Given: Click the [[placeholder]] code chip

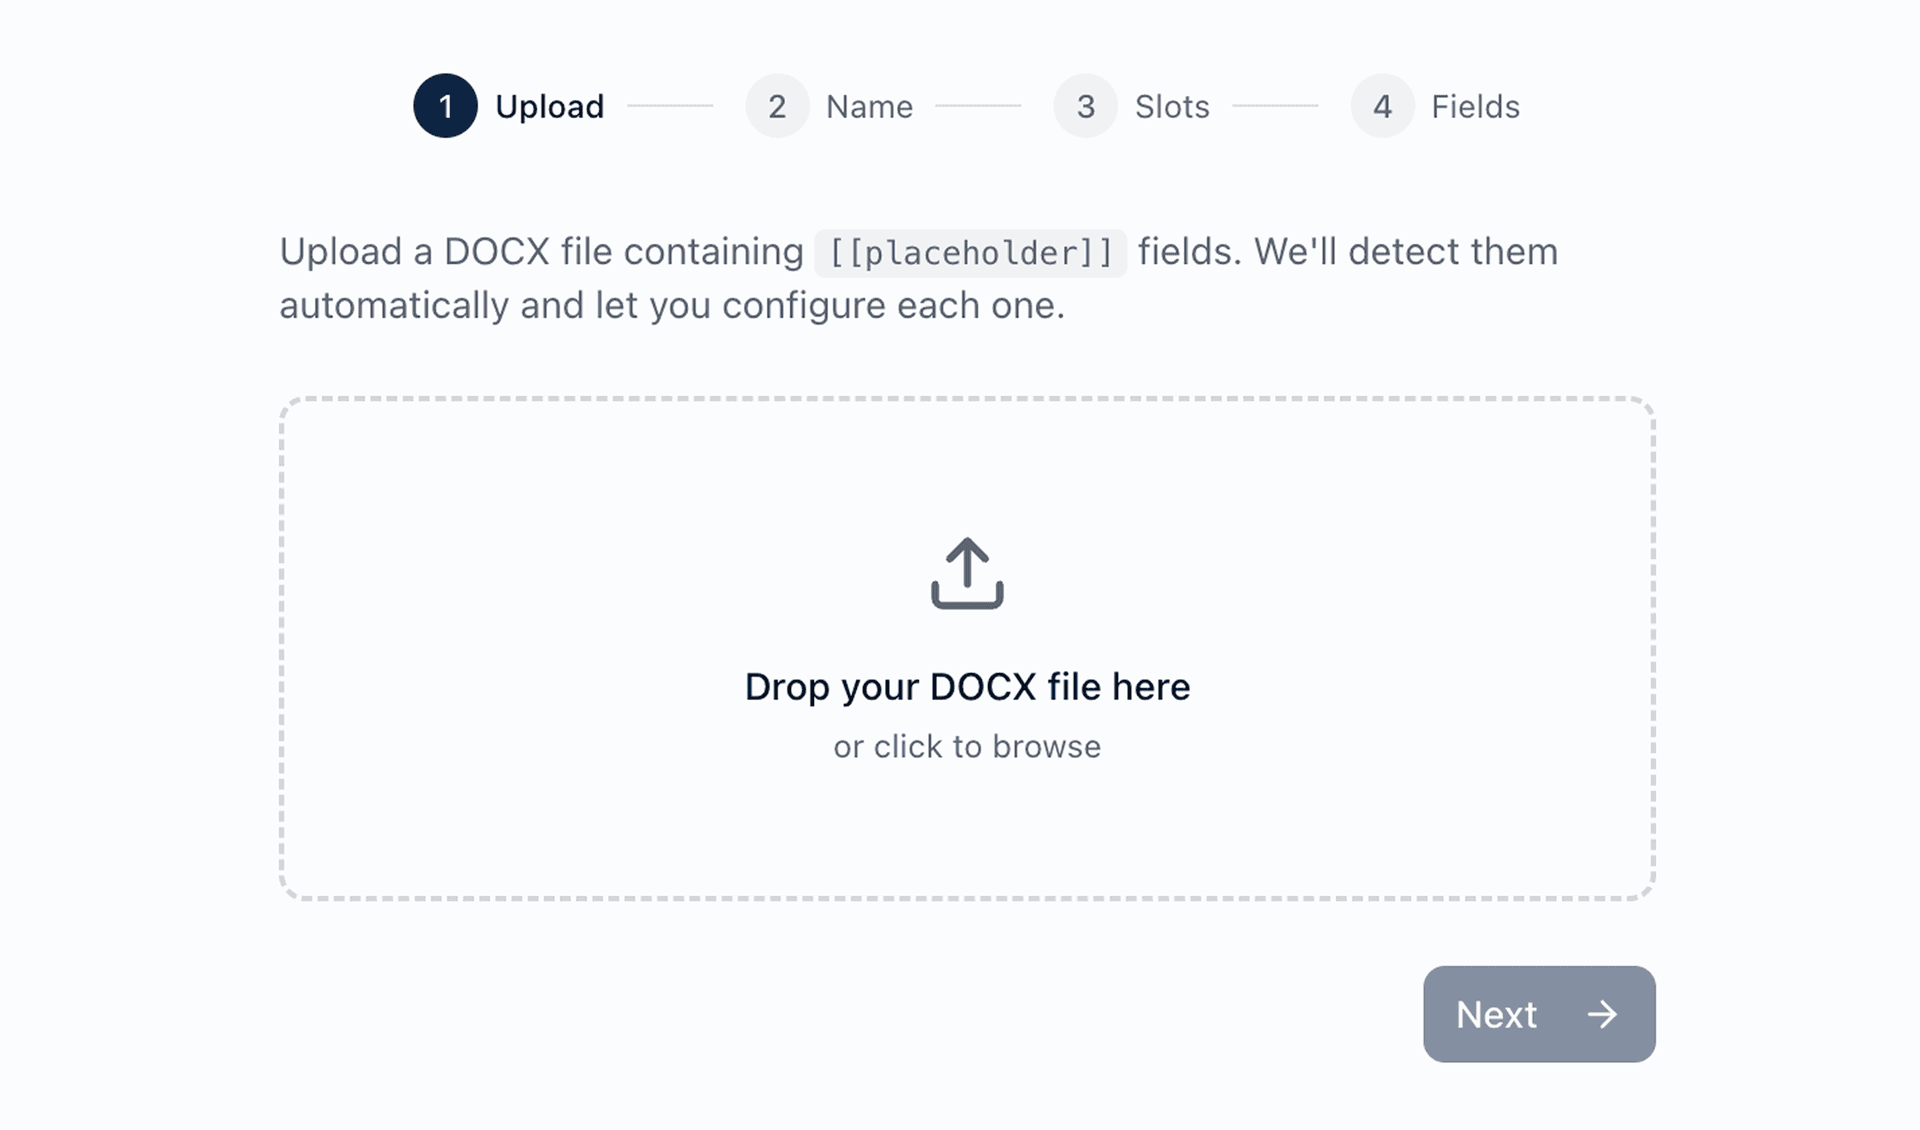Looking at the screenshot, I should tap(970, 253).
